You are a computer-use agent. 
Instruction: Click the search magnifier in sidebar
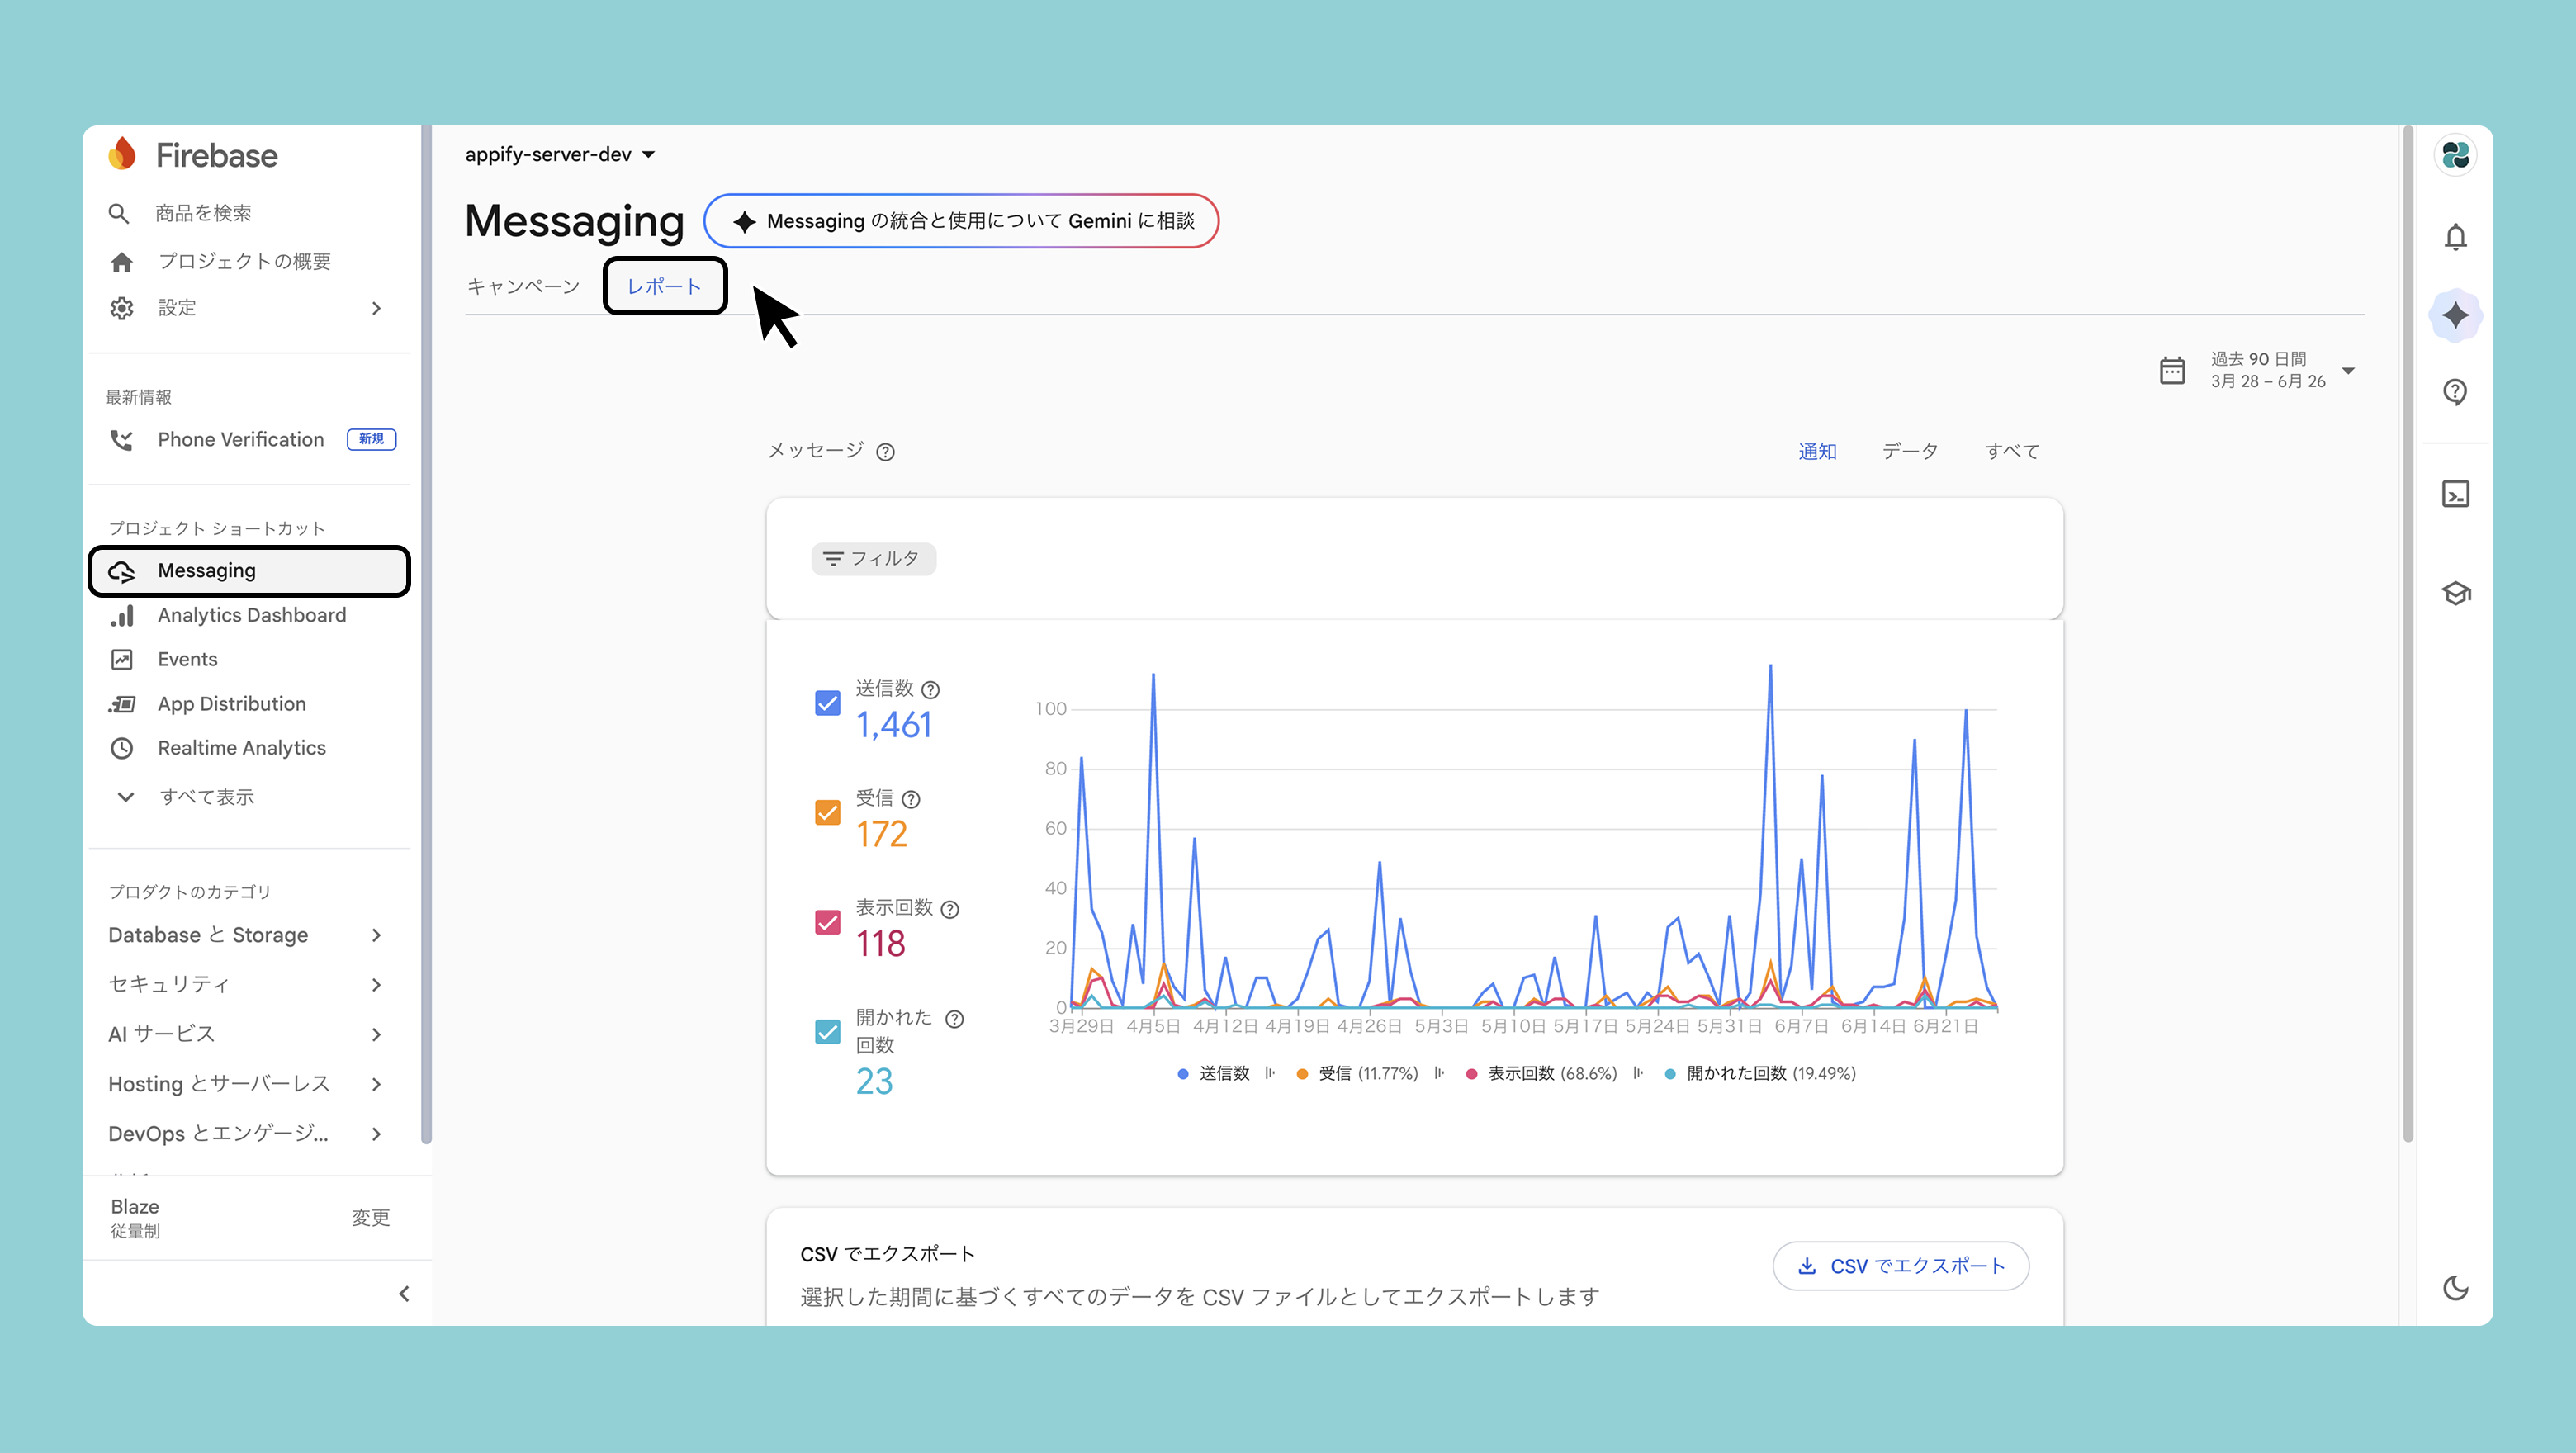click(x=119, y=213)
